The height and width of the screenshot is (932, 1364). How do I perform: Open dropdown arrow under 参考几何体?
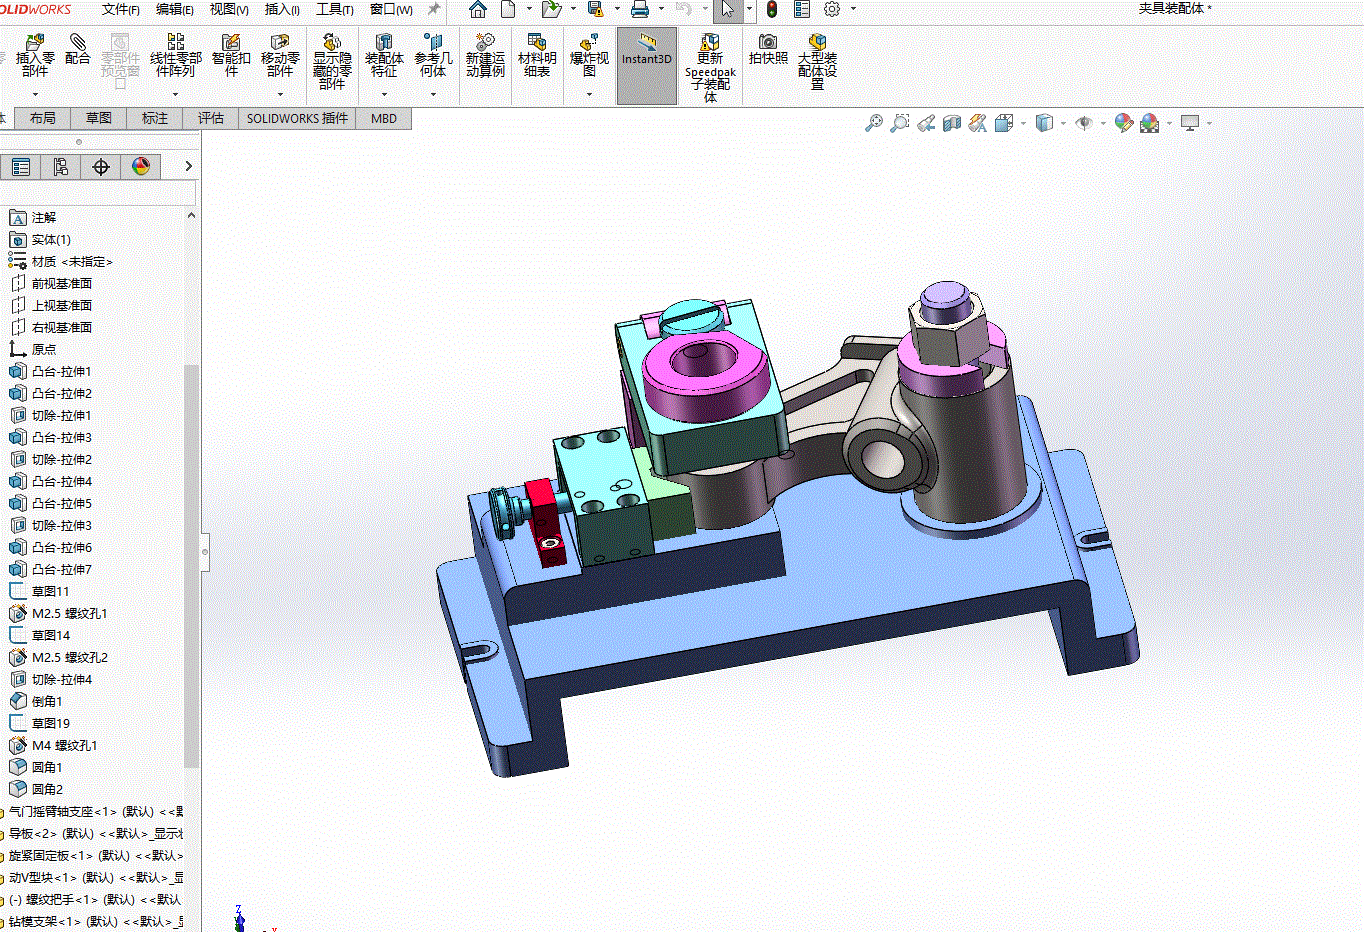[433, 95]
